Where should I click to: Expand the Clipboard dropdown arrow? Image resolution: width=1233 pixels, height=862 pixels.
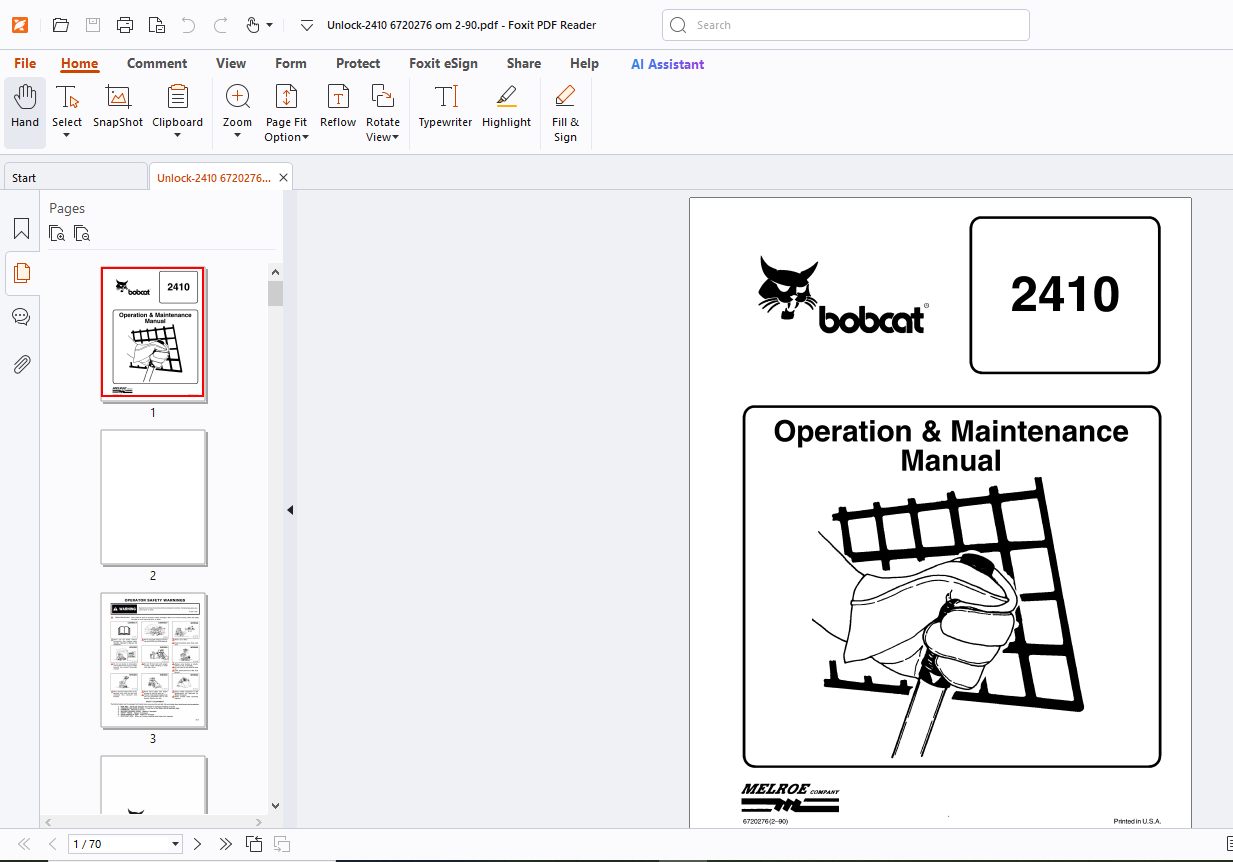[177, 135]
